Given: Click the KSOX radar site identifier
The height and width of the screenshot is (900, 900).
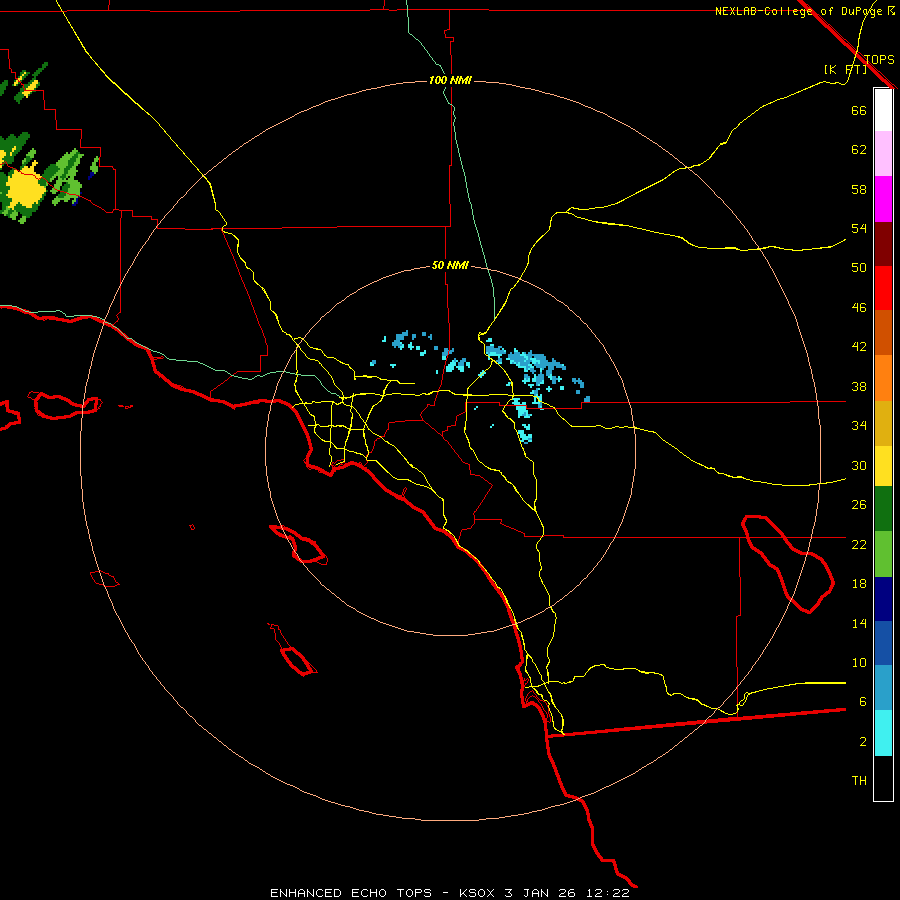Looking at the screenshot, I should tap(476, 893).
